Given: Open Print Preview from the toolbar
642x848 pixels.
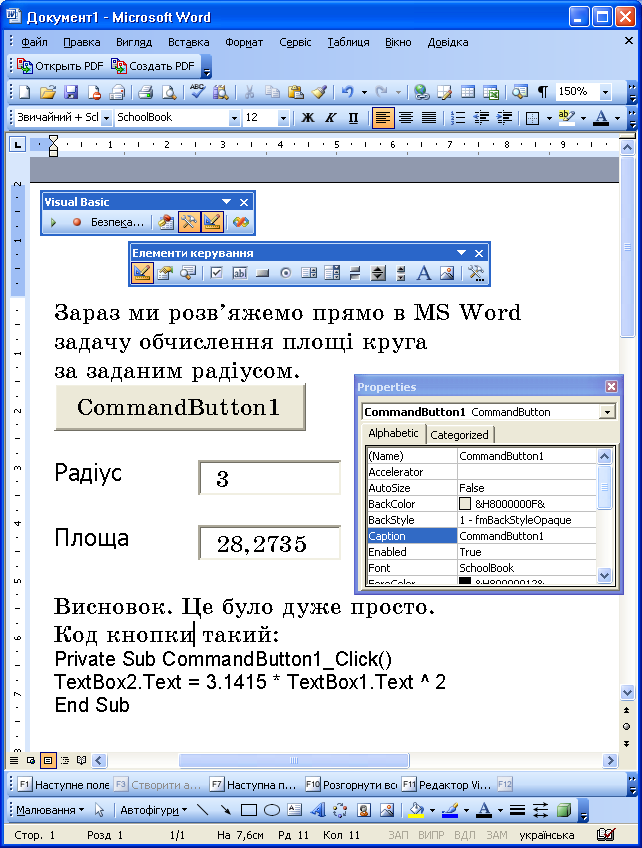Looking at the screenshot, I should click(x=169, y=92).
